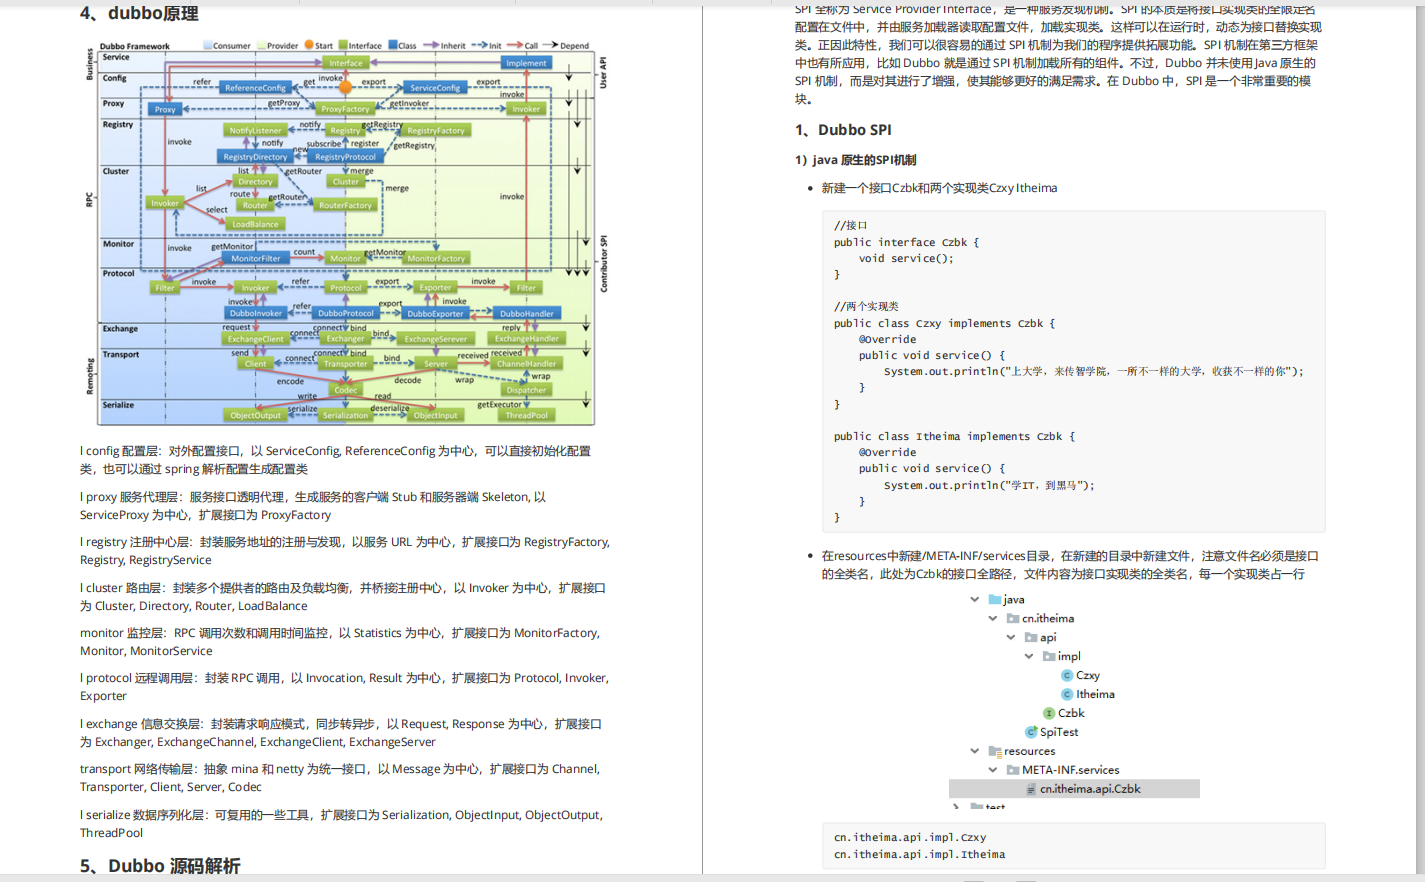Click the text 'cn.itheima.api.impl.Czxy' in code block
Screen dimensions: 1425x882
[x=910, y=838]
